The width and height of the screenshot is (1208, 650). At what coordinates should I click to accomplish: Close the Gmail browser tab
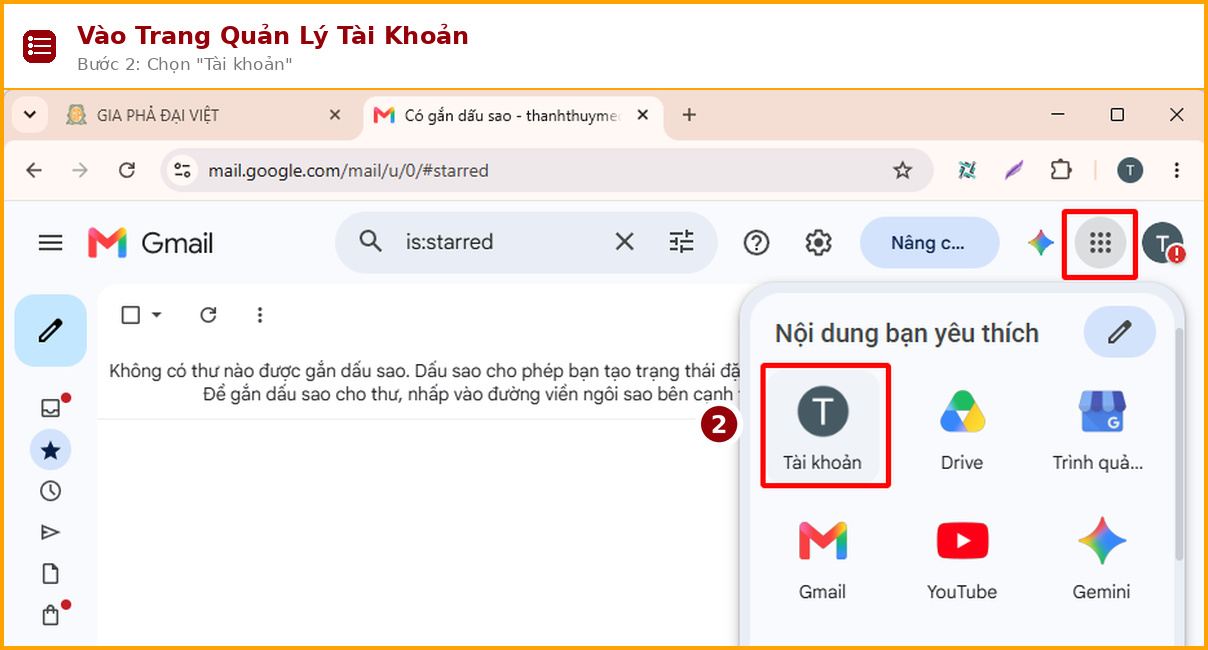click(643, 115)
